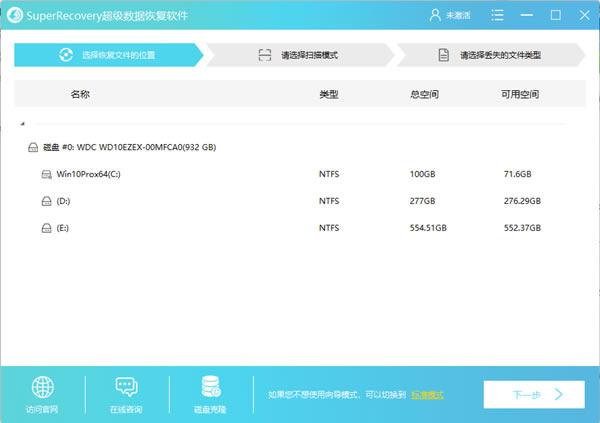The width and height of the screenshot is (600, 423).
Task: Sort by the Total Space column header
Action: pos(424,95)
